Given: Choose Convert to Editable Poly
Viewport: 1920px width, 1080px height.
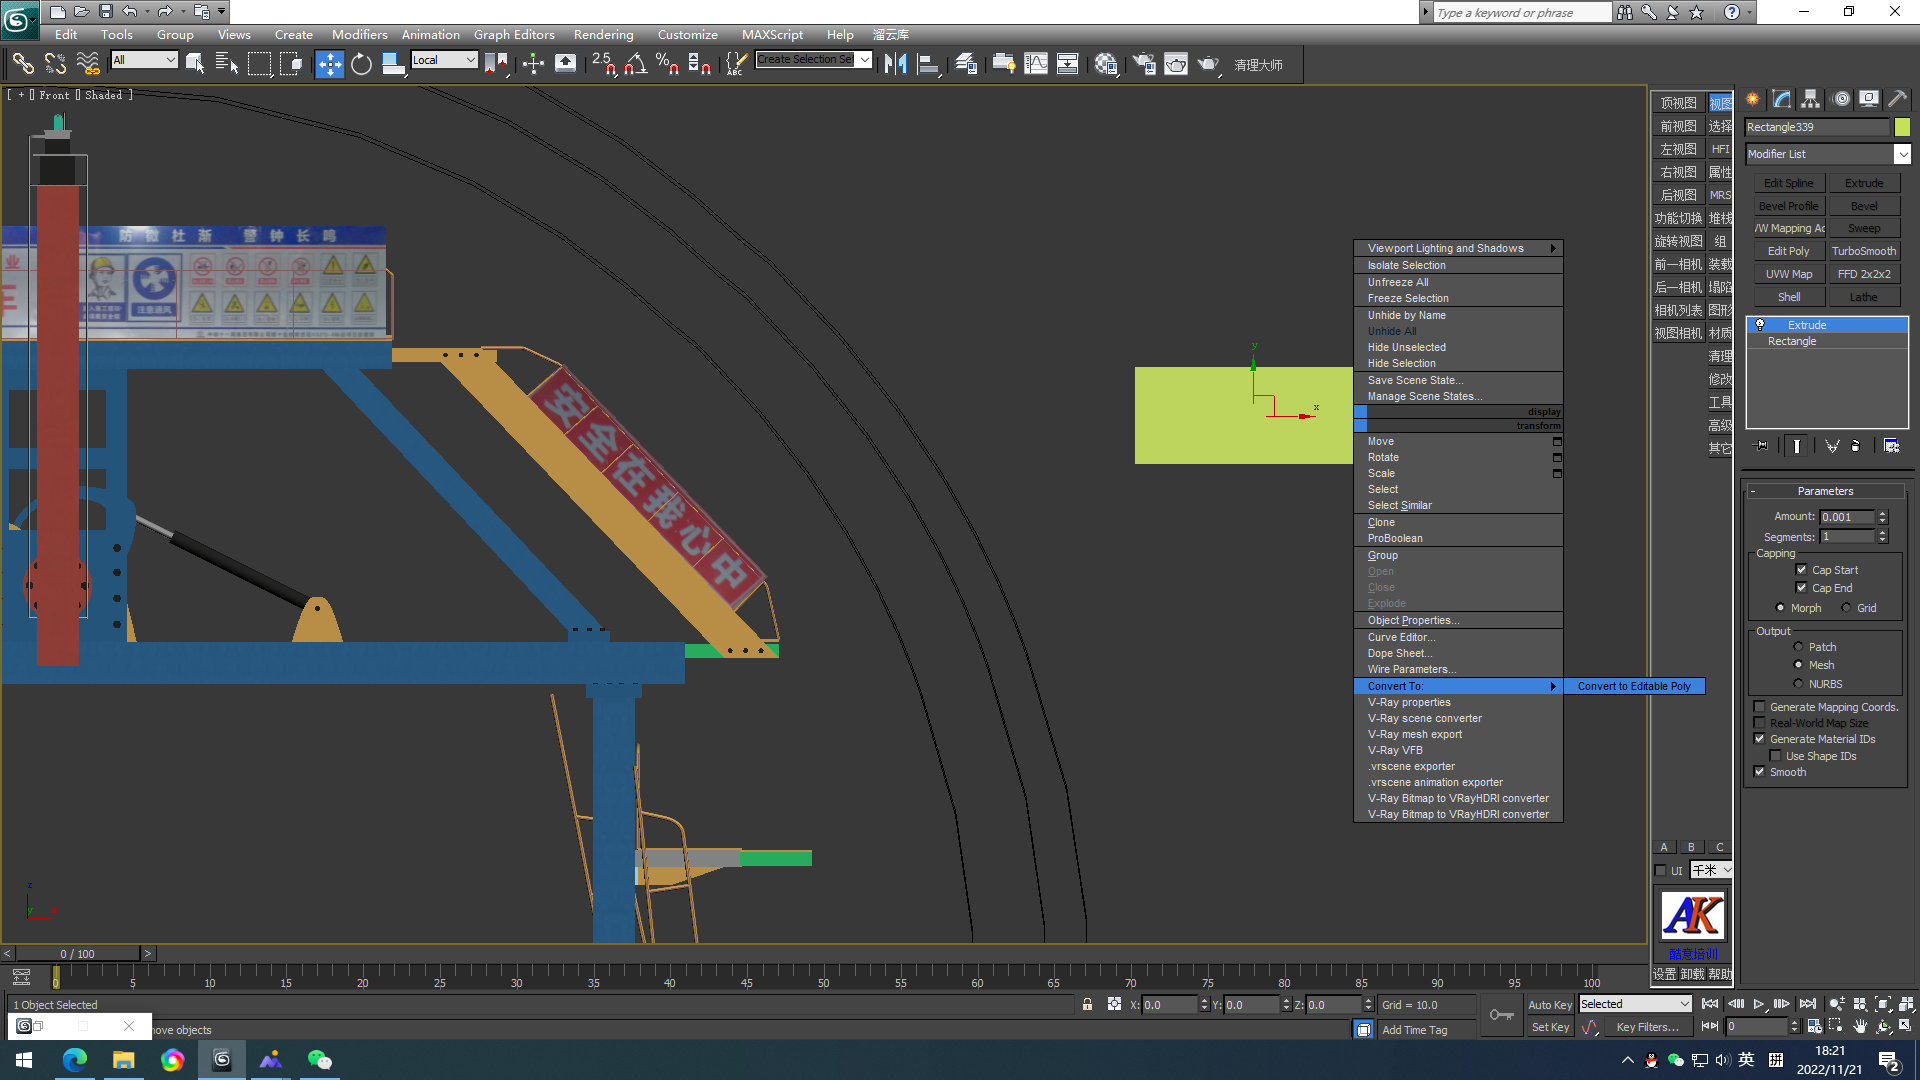Looking at the screenshot, I should tap(1634, 686).
